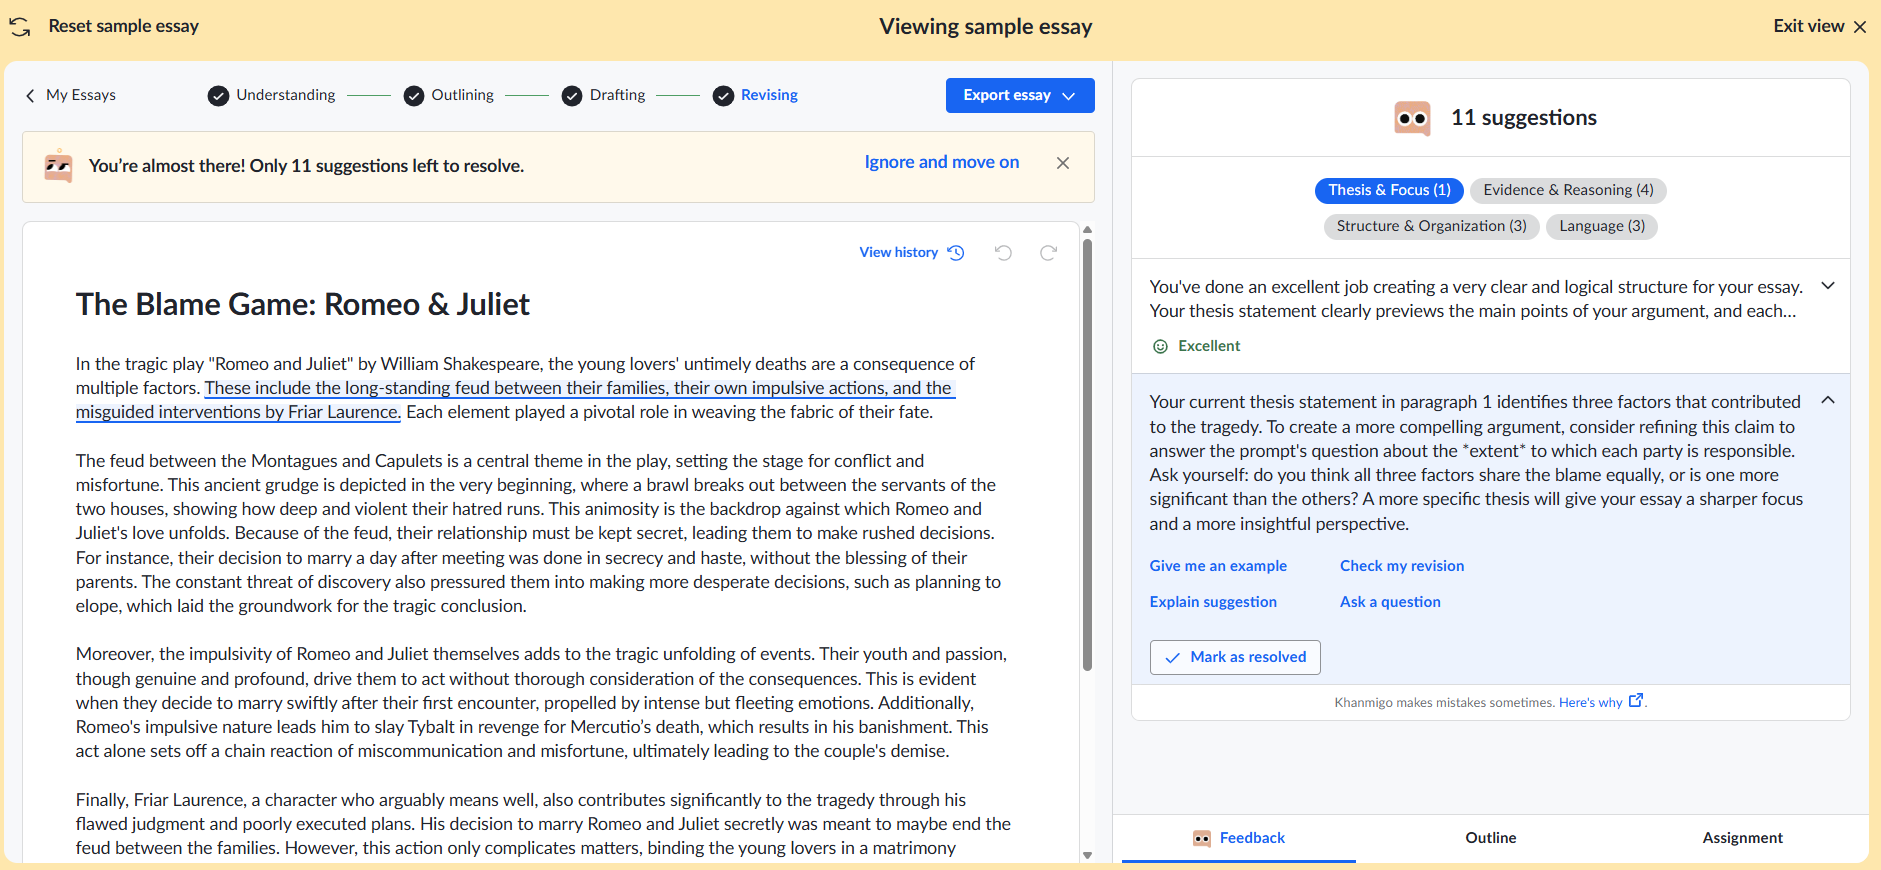
Task: Click the Understanding step checkmark icon
Action: (x=218, y=96)
